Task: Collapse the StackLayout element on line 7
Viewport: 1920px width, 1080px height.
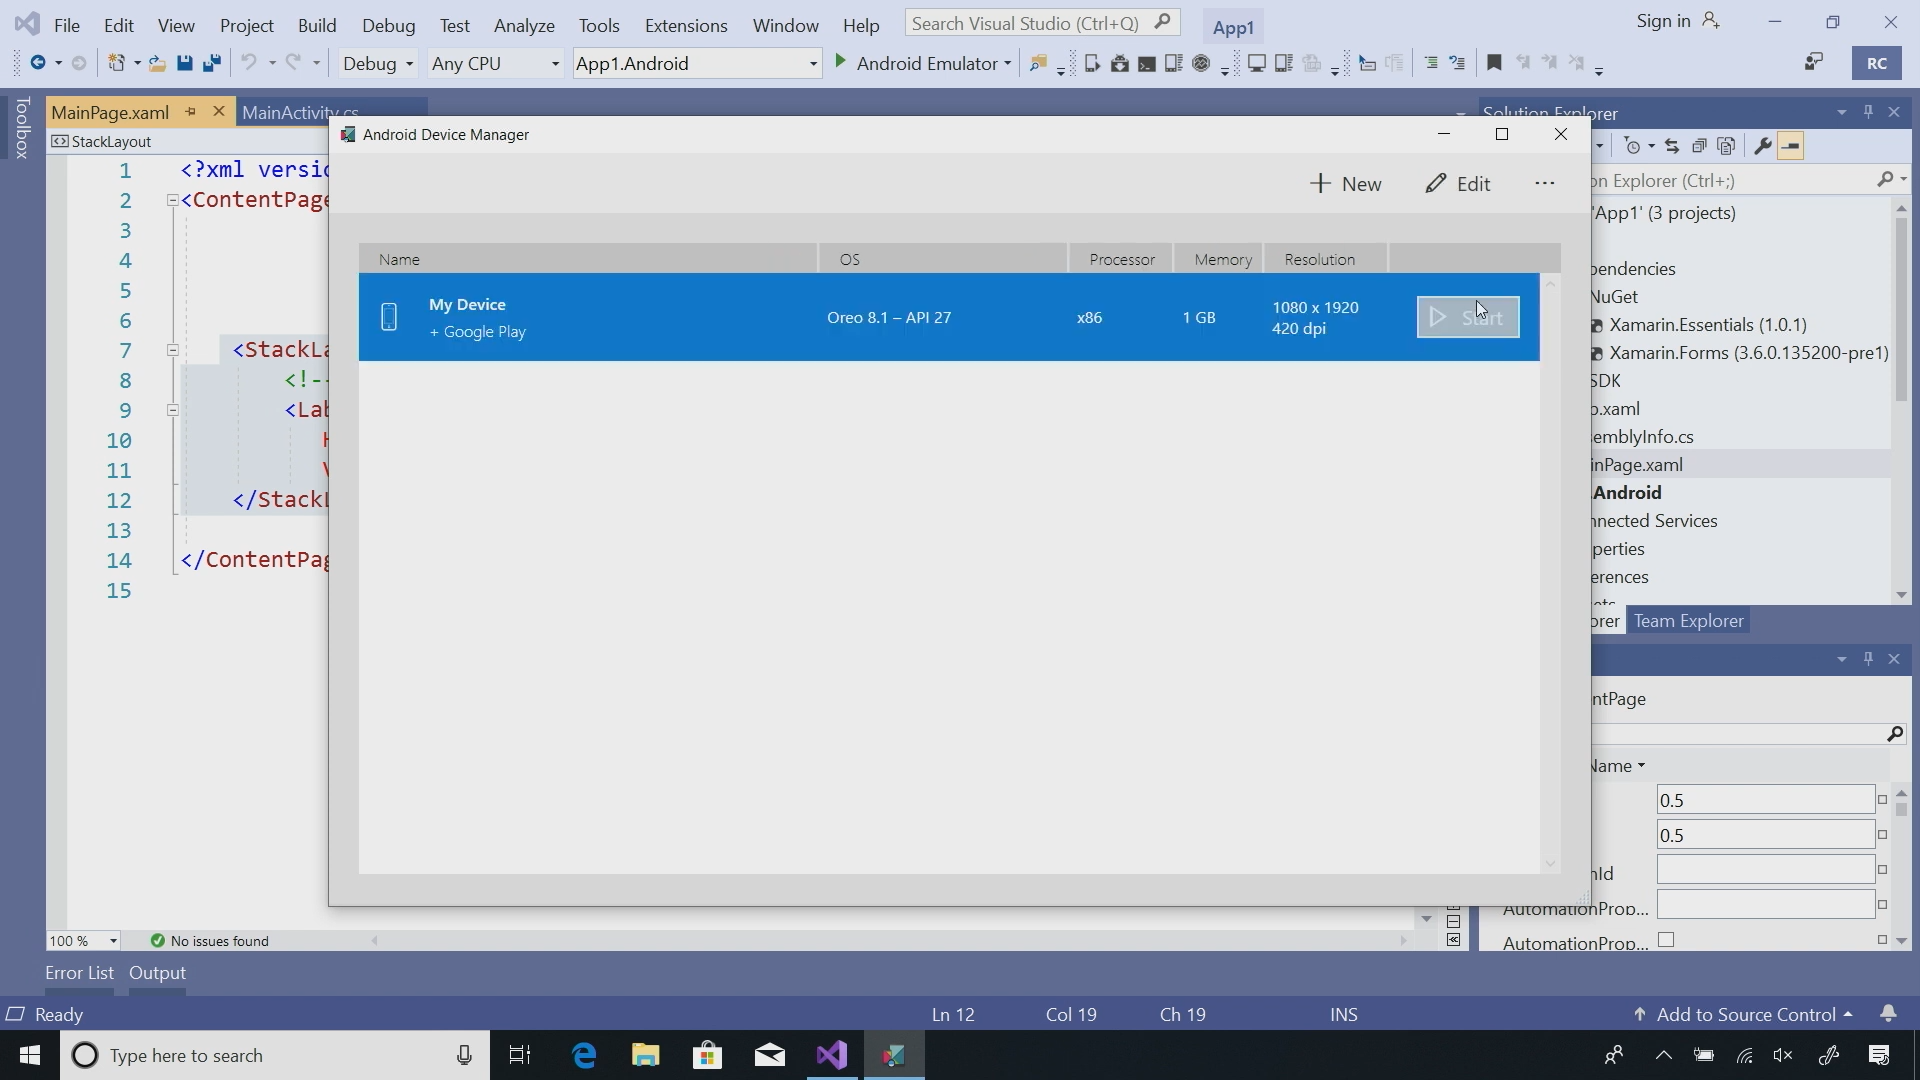Action: [x=172, y=350]
